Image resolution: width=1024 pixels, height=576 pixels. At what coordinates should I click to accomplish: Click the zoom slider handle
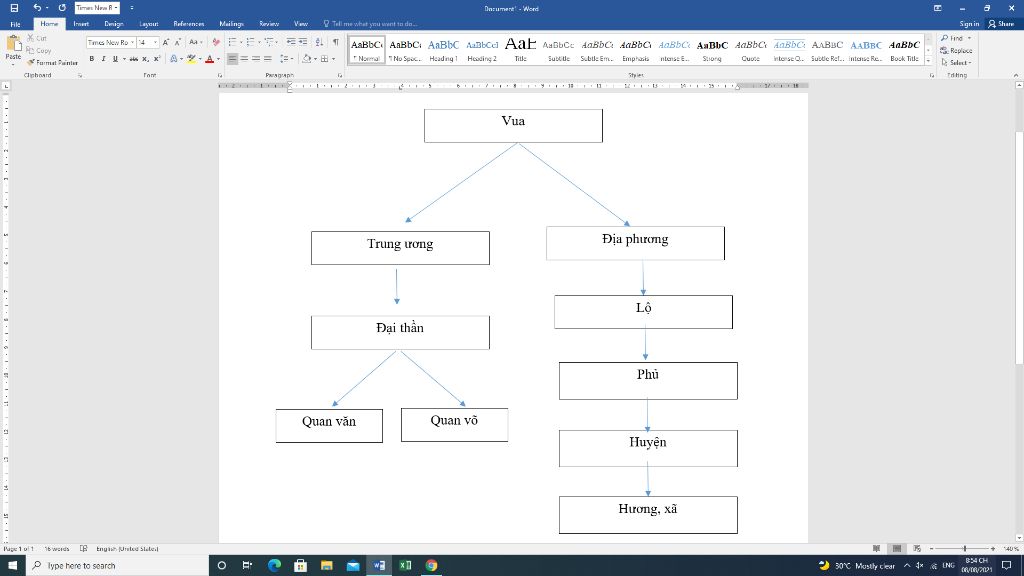(965, 549)
